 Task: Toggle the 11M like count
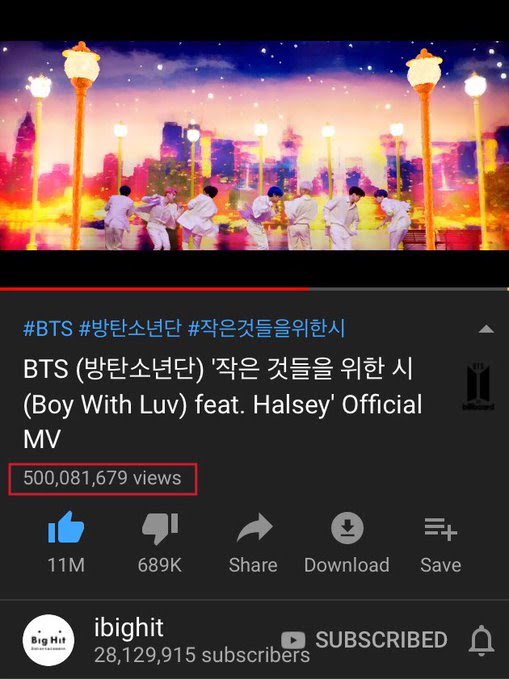click(66, 565)
